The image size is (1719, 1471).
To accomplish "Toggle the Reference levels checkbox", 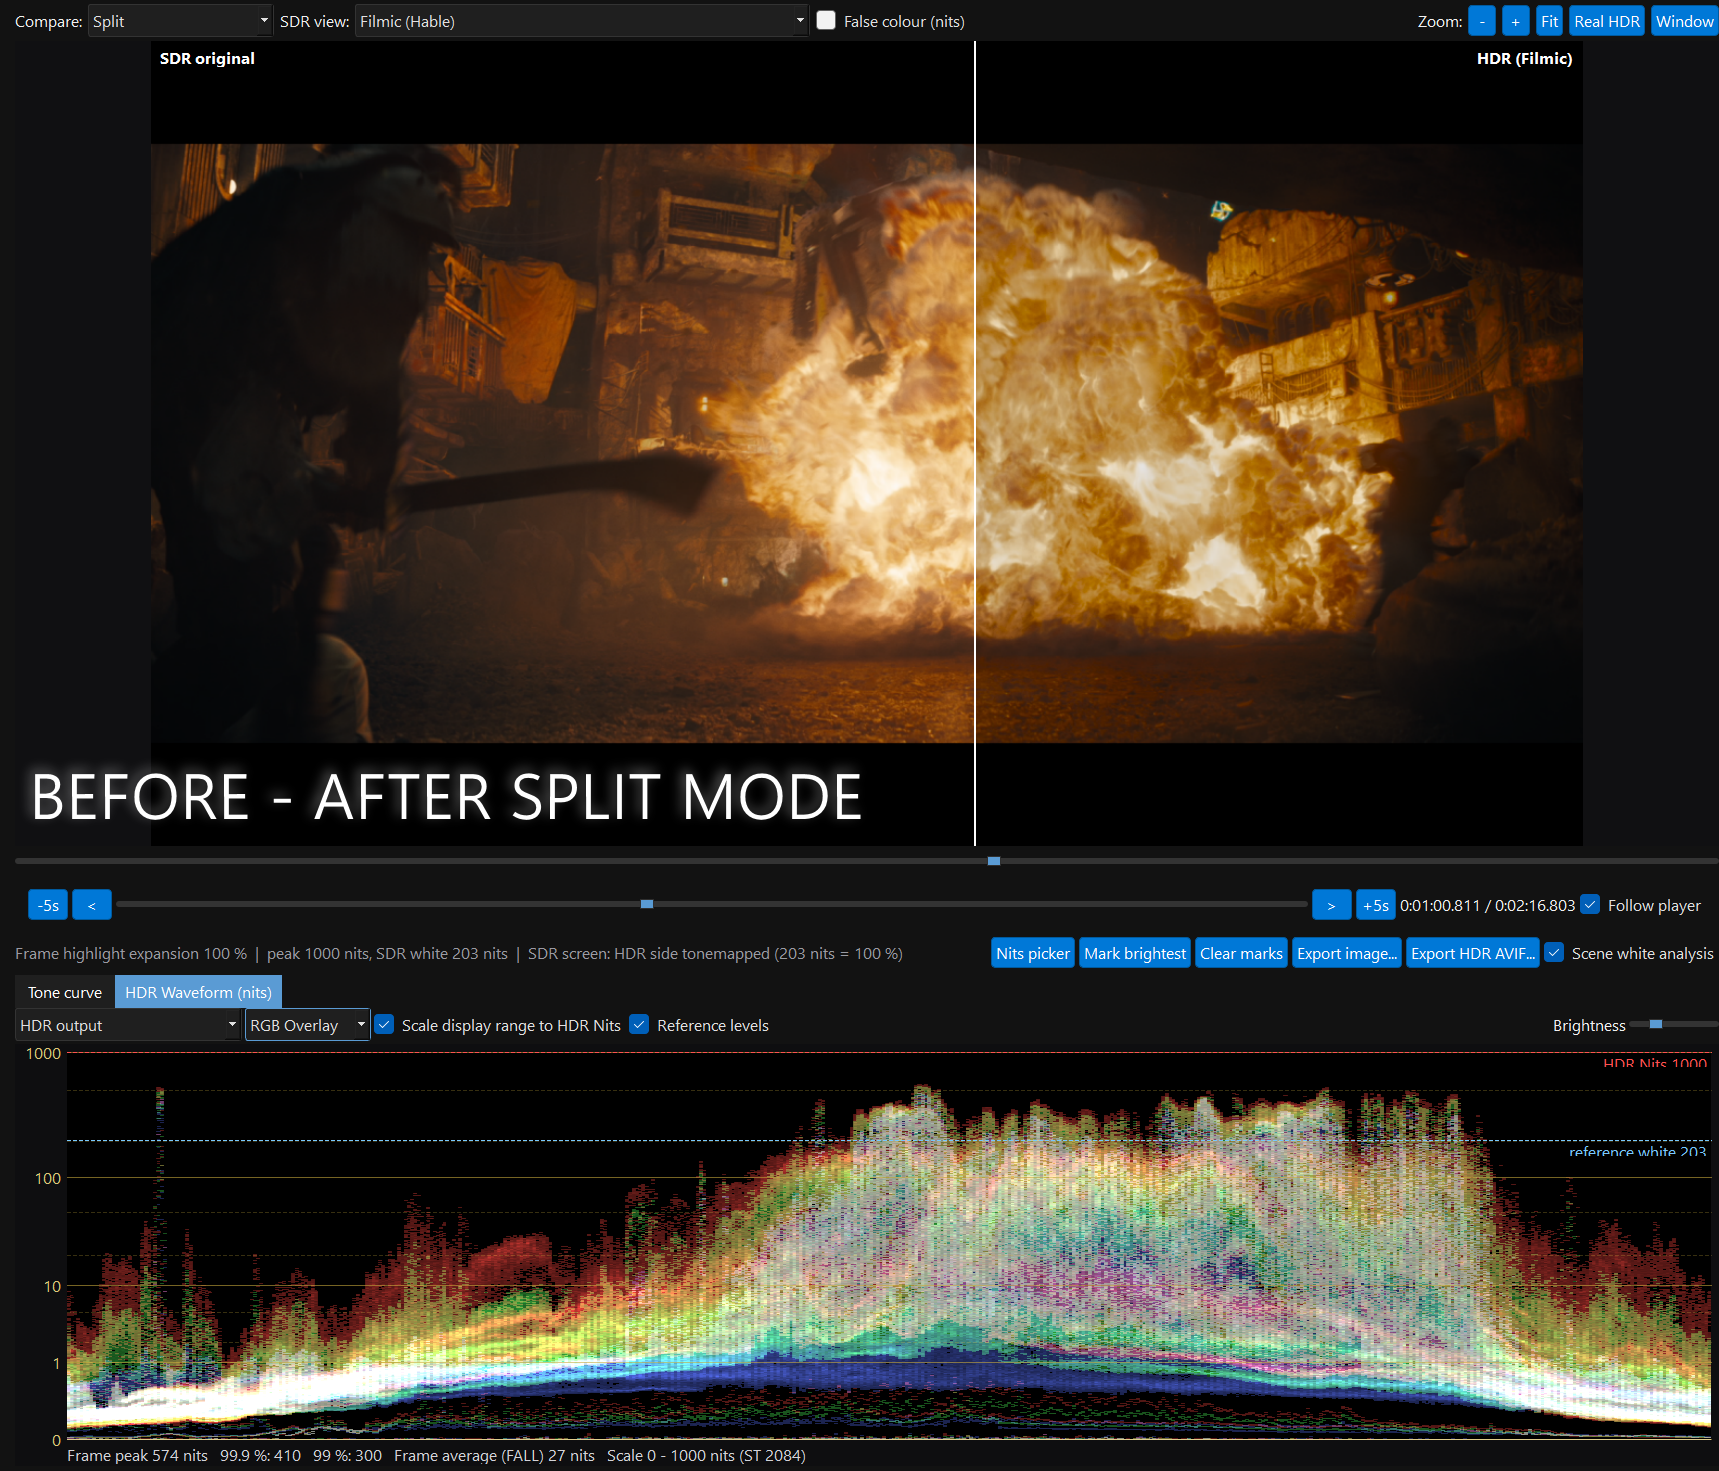I will click(x=639, y=1024).
